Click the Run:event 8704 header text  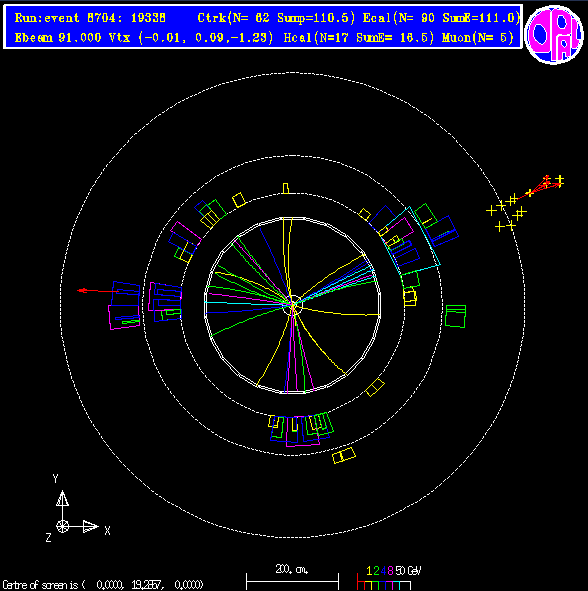tap(90, 18)
